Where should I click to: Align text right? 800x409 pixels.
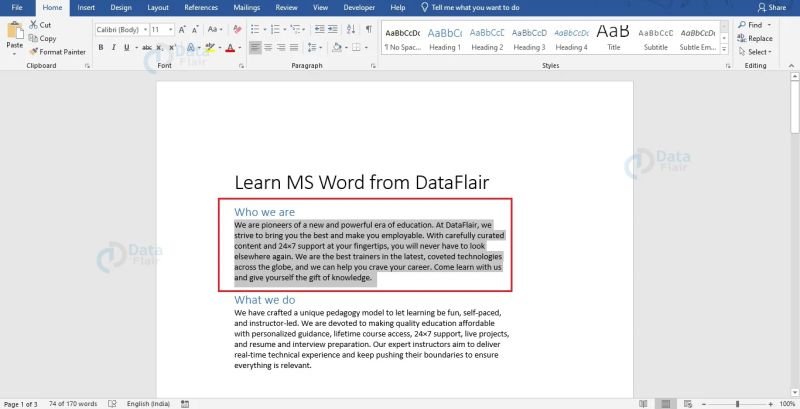[x=281, y=47]
